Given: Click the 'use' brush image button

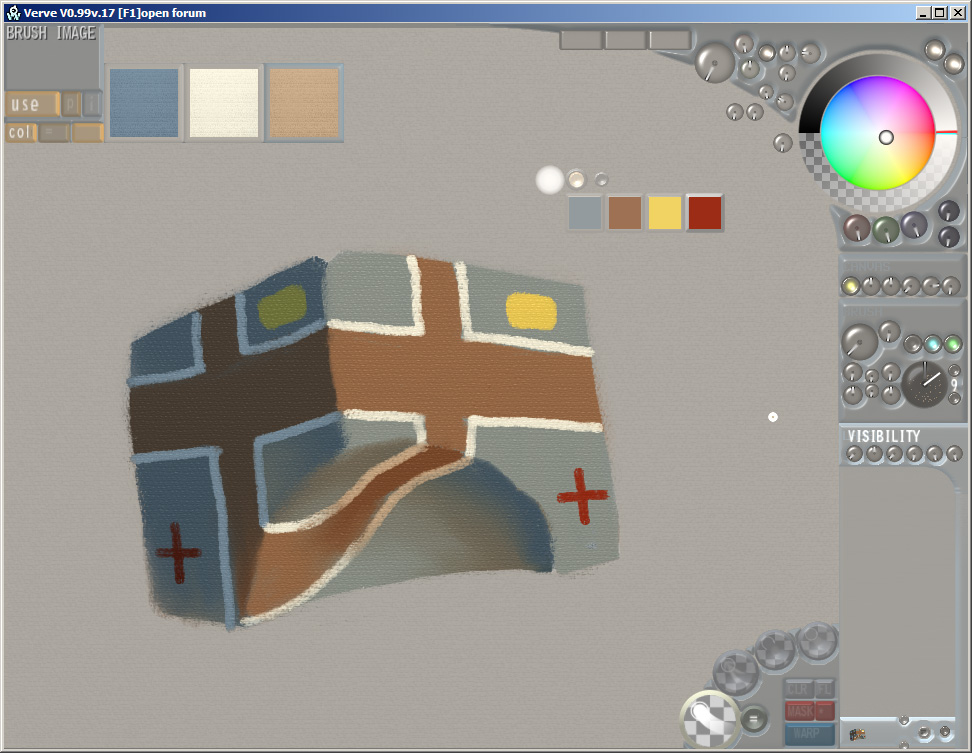Looking at the screenshot, I should pyautogui.click(x=30, y=104).
